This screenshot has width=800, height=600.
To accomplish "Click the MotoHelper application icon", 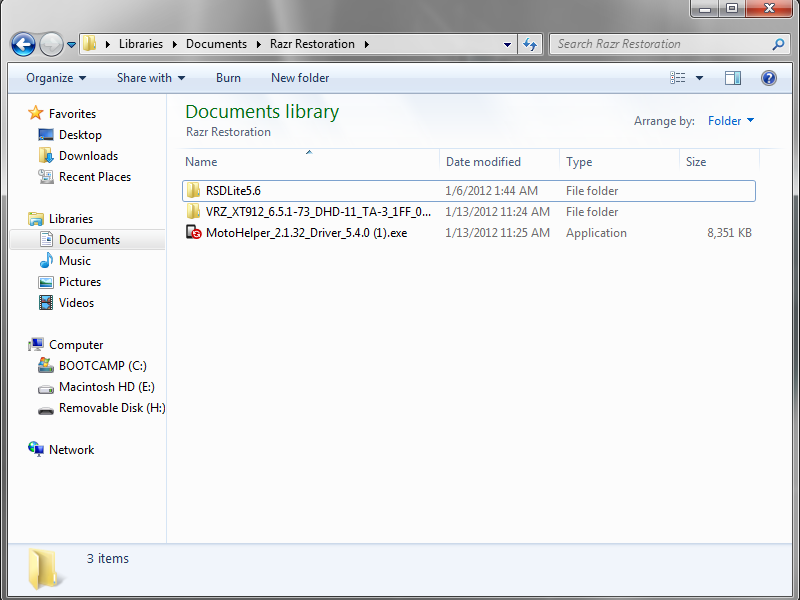I will (193, 233).
